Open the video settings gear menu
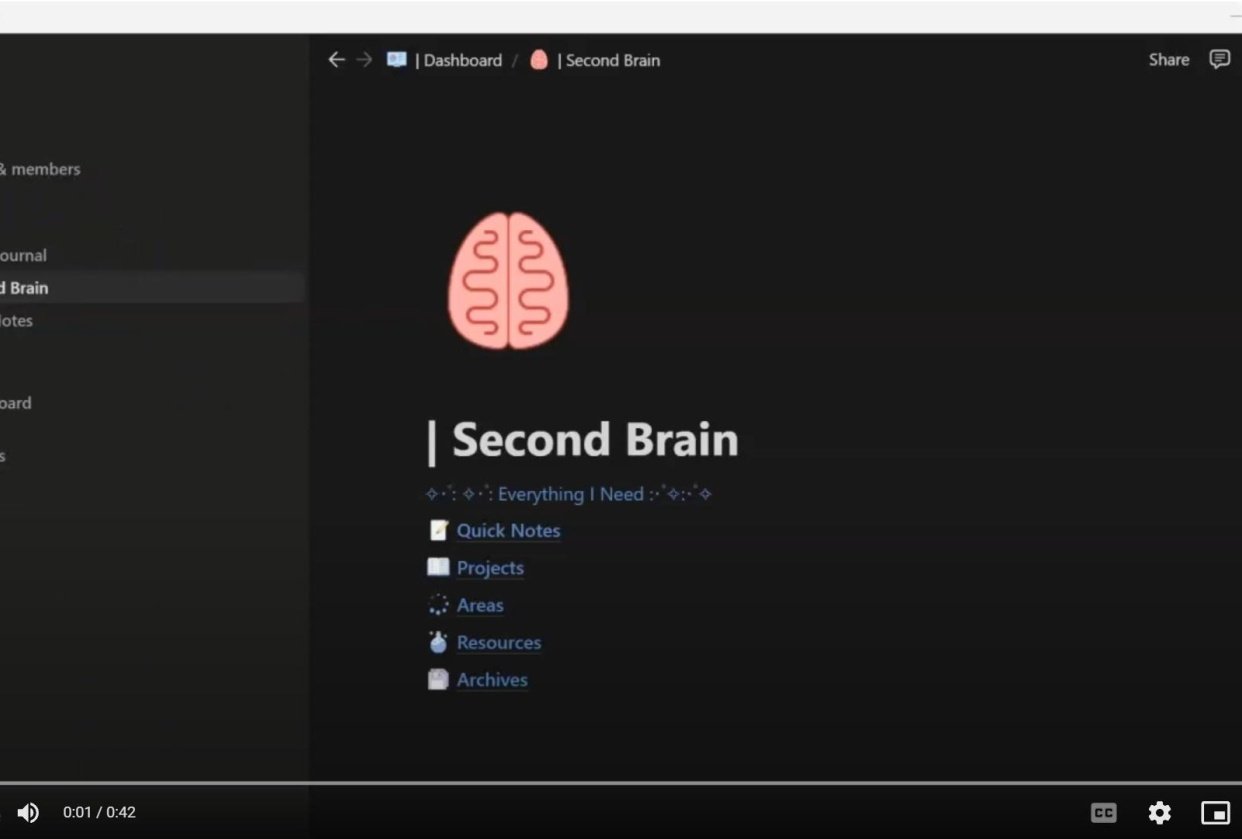1242x839 pixels. tap(1159, 813)
